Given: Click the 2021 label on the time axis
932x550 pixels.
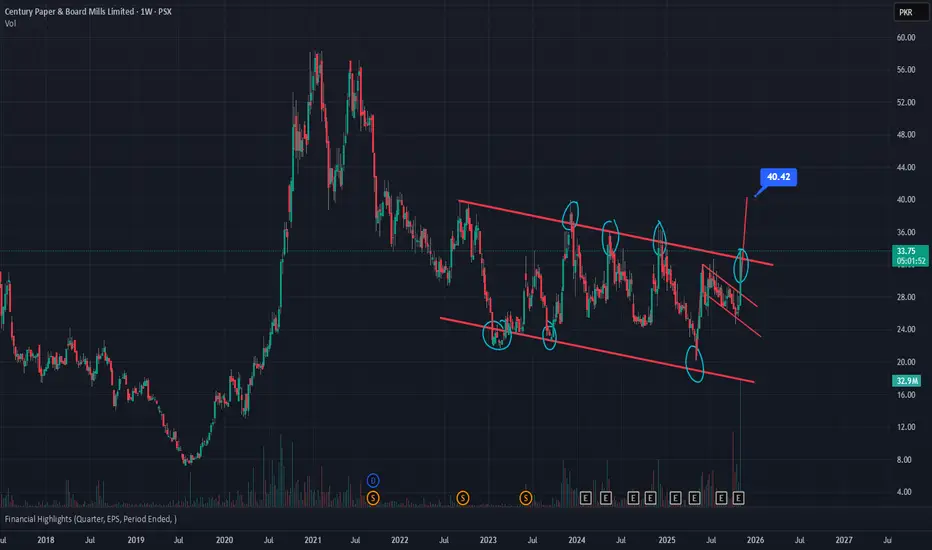Looking at the screenshot, I should click(x=313, y=540).
